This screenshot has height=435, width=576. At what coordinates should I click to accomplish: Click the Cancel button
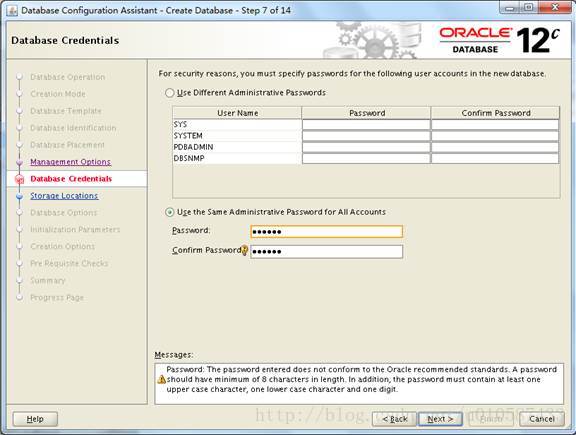(542, 419)
